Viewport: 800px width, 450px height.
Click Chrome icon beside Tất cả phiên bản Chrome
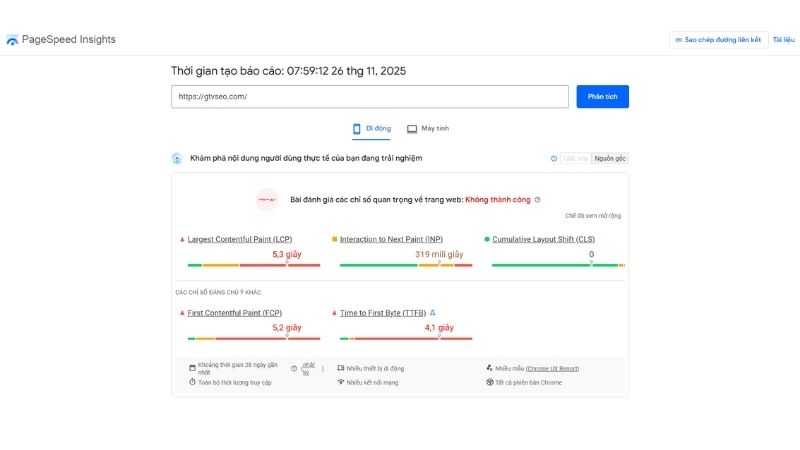pyautogui.click(x=490, y=382)
